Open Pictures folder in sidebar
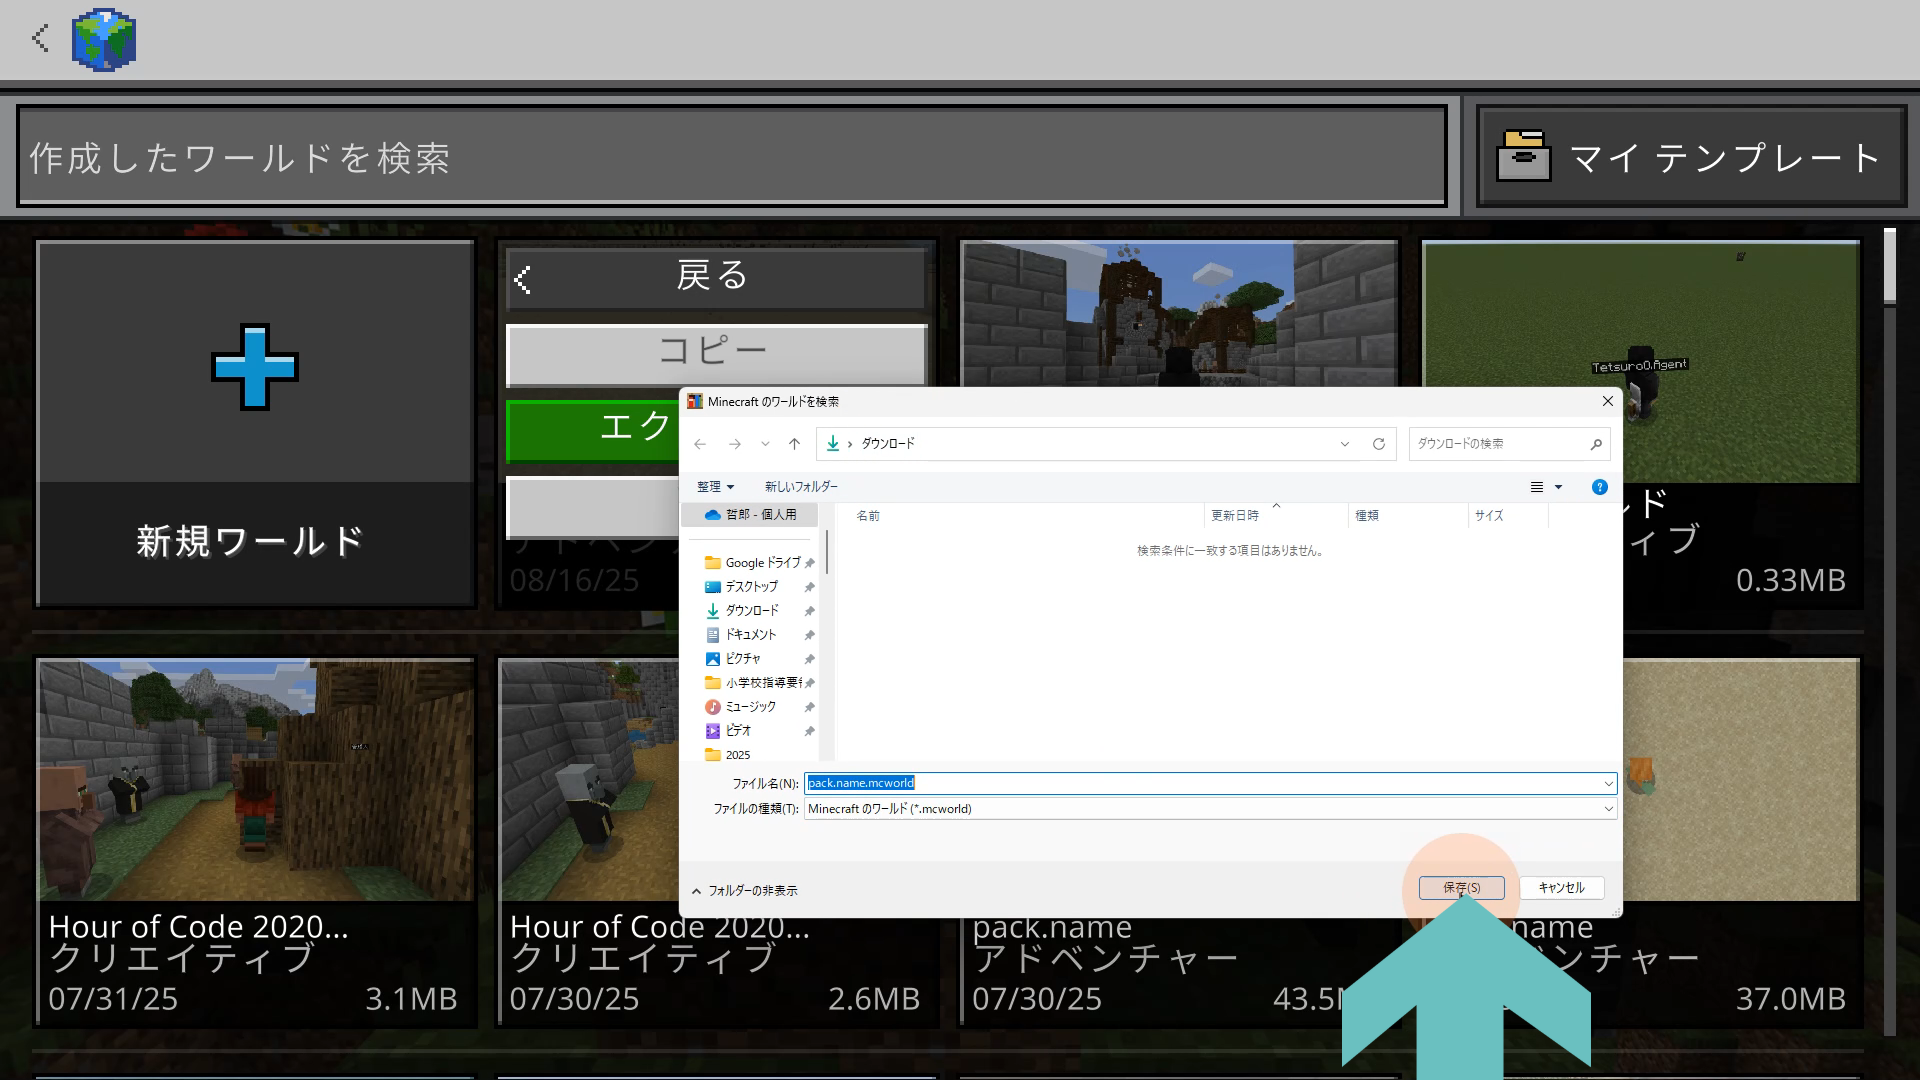Image resolution: width=1920 pixels, height=1080 pixels. coord(743,659)
